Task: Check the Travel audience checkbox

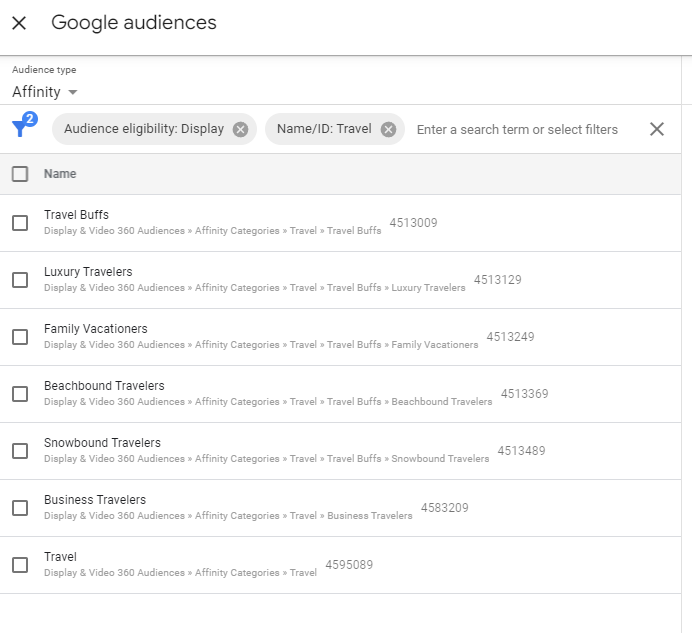Action: coord(20,565)
